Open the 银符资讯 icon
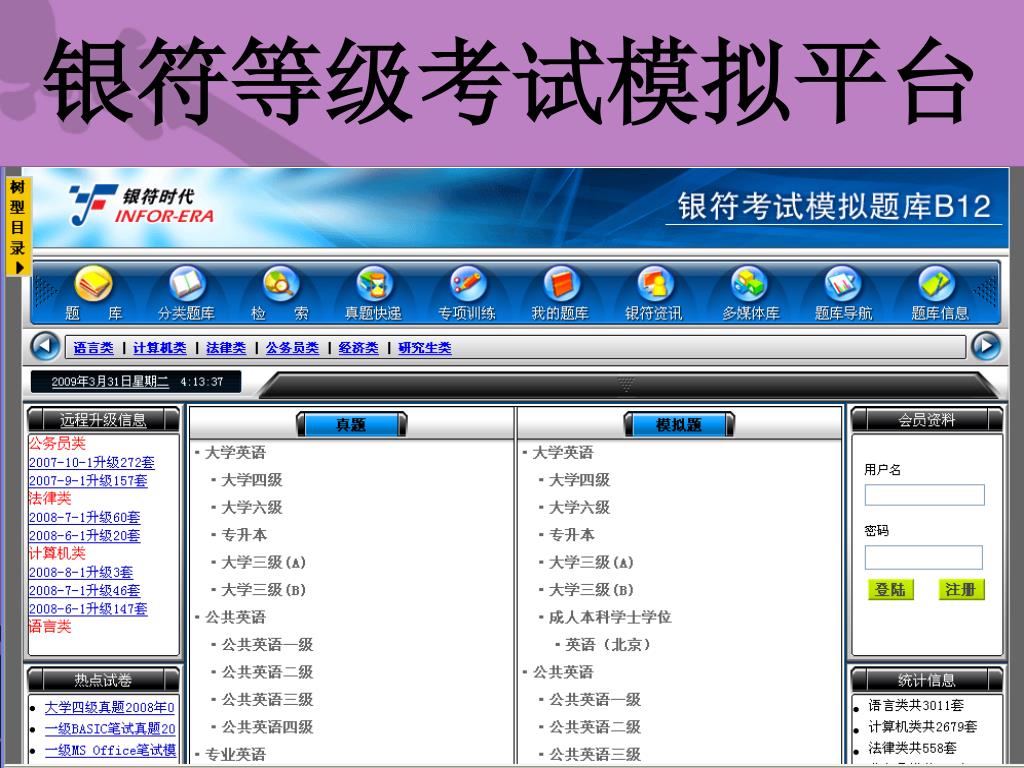 click(655, 284)
